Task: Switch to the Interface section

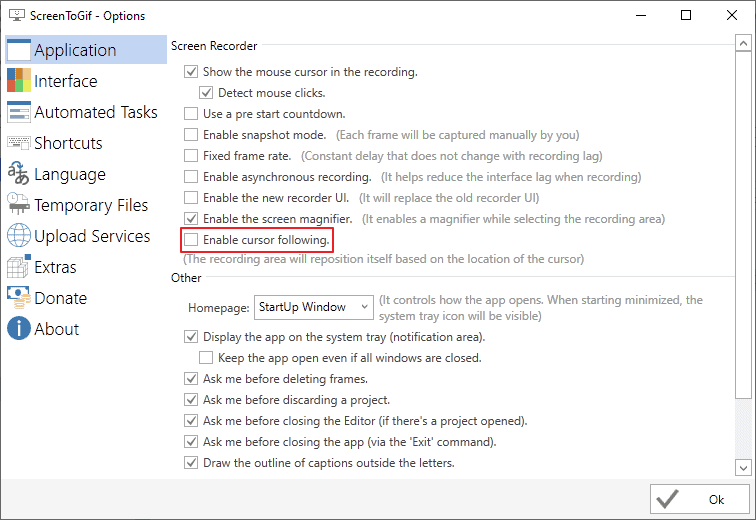Action: [x=86, y=81]
